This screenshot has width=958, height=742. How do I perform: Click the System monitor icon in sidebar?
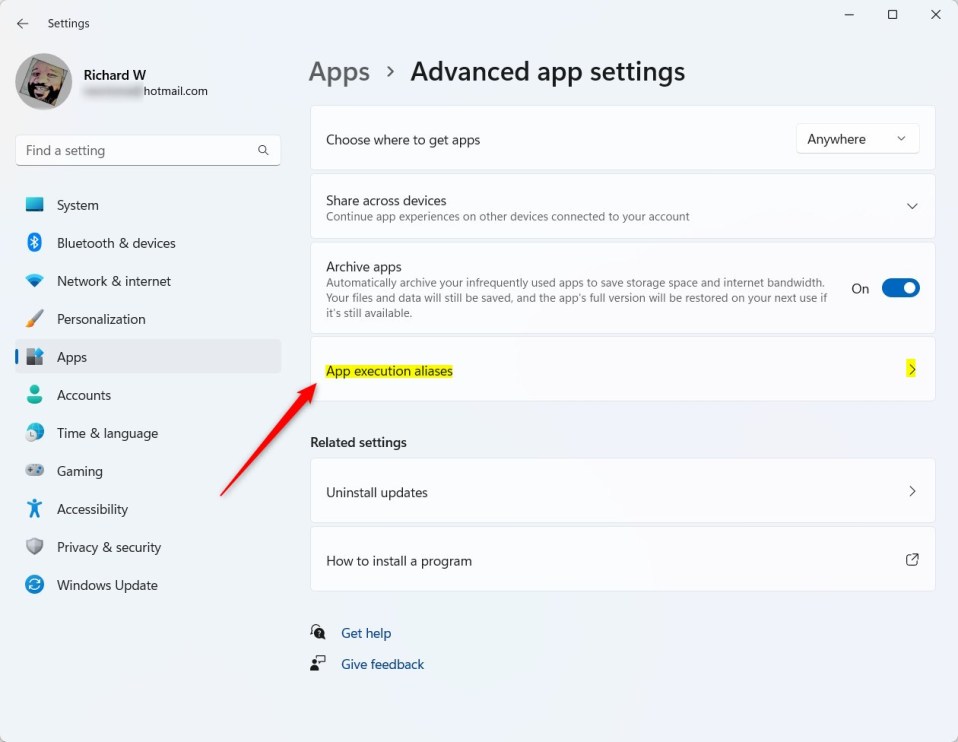click(x=35, y=205)
